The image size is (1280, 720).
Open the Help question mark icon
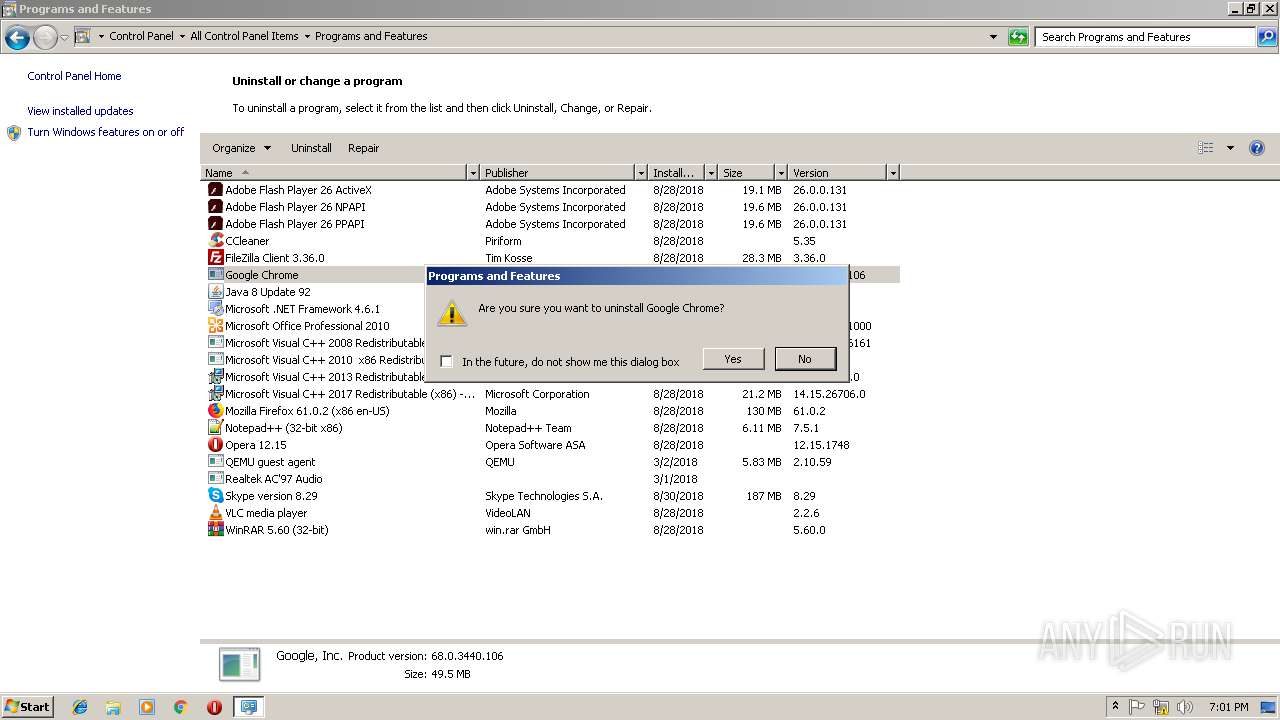coord(1257,148)
